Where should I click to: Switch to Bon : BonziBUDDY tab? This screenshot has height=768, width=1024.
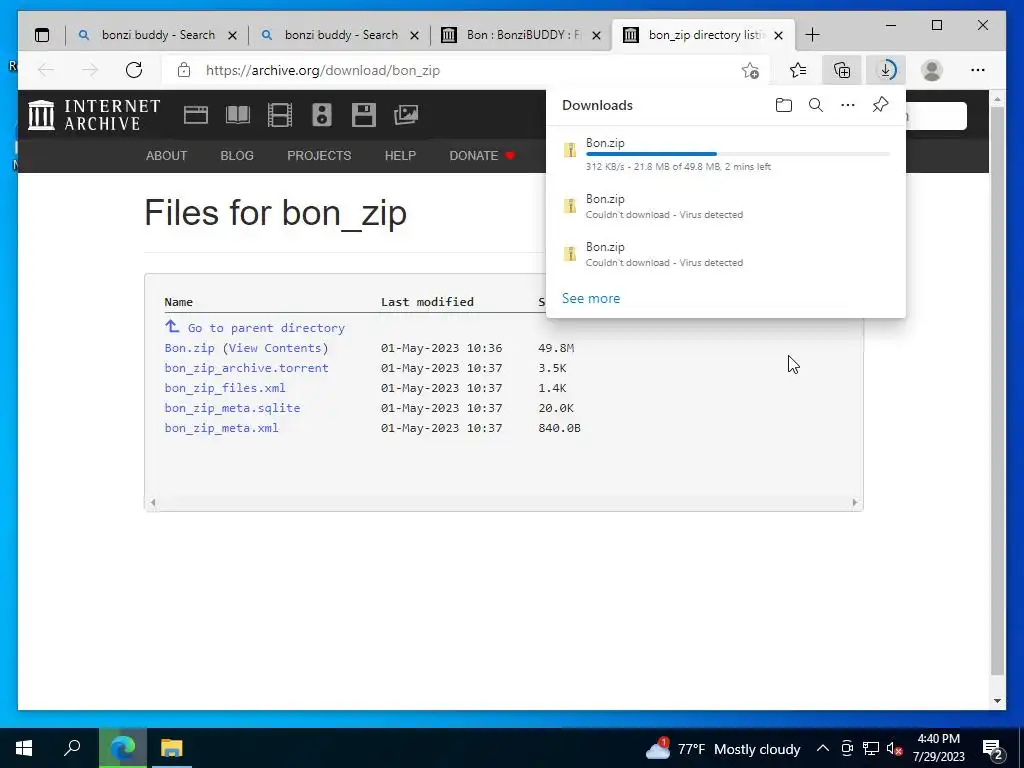click(x=521, y=35)
